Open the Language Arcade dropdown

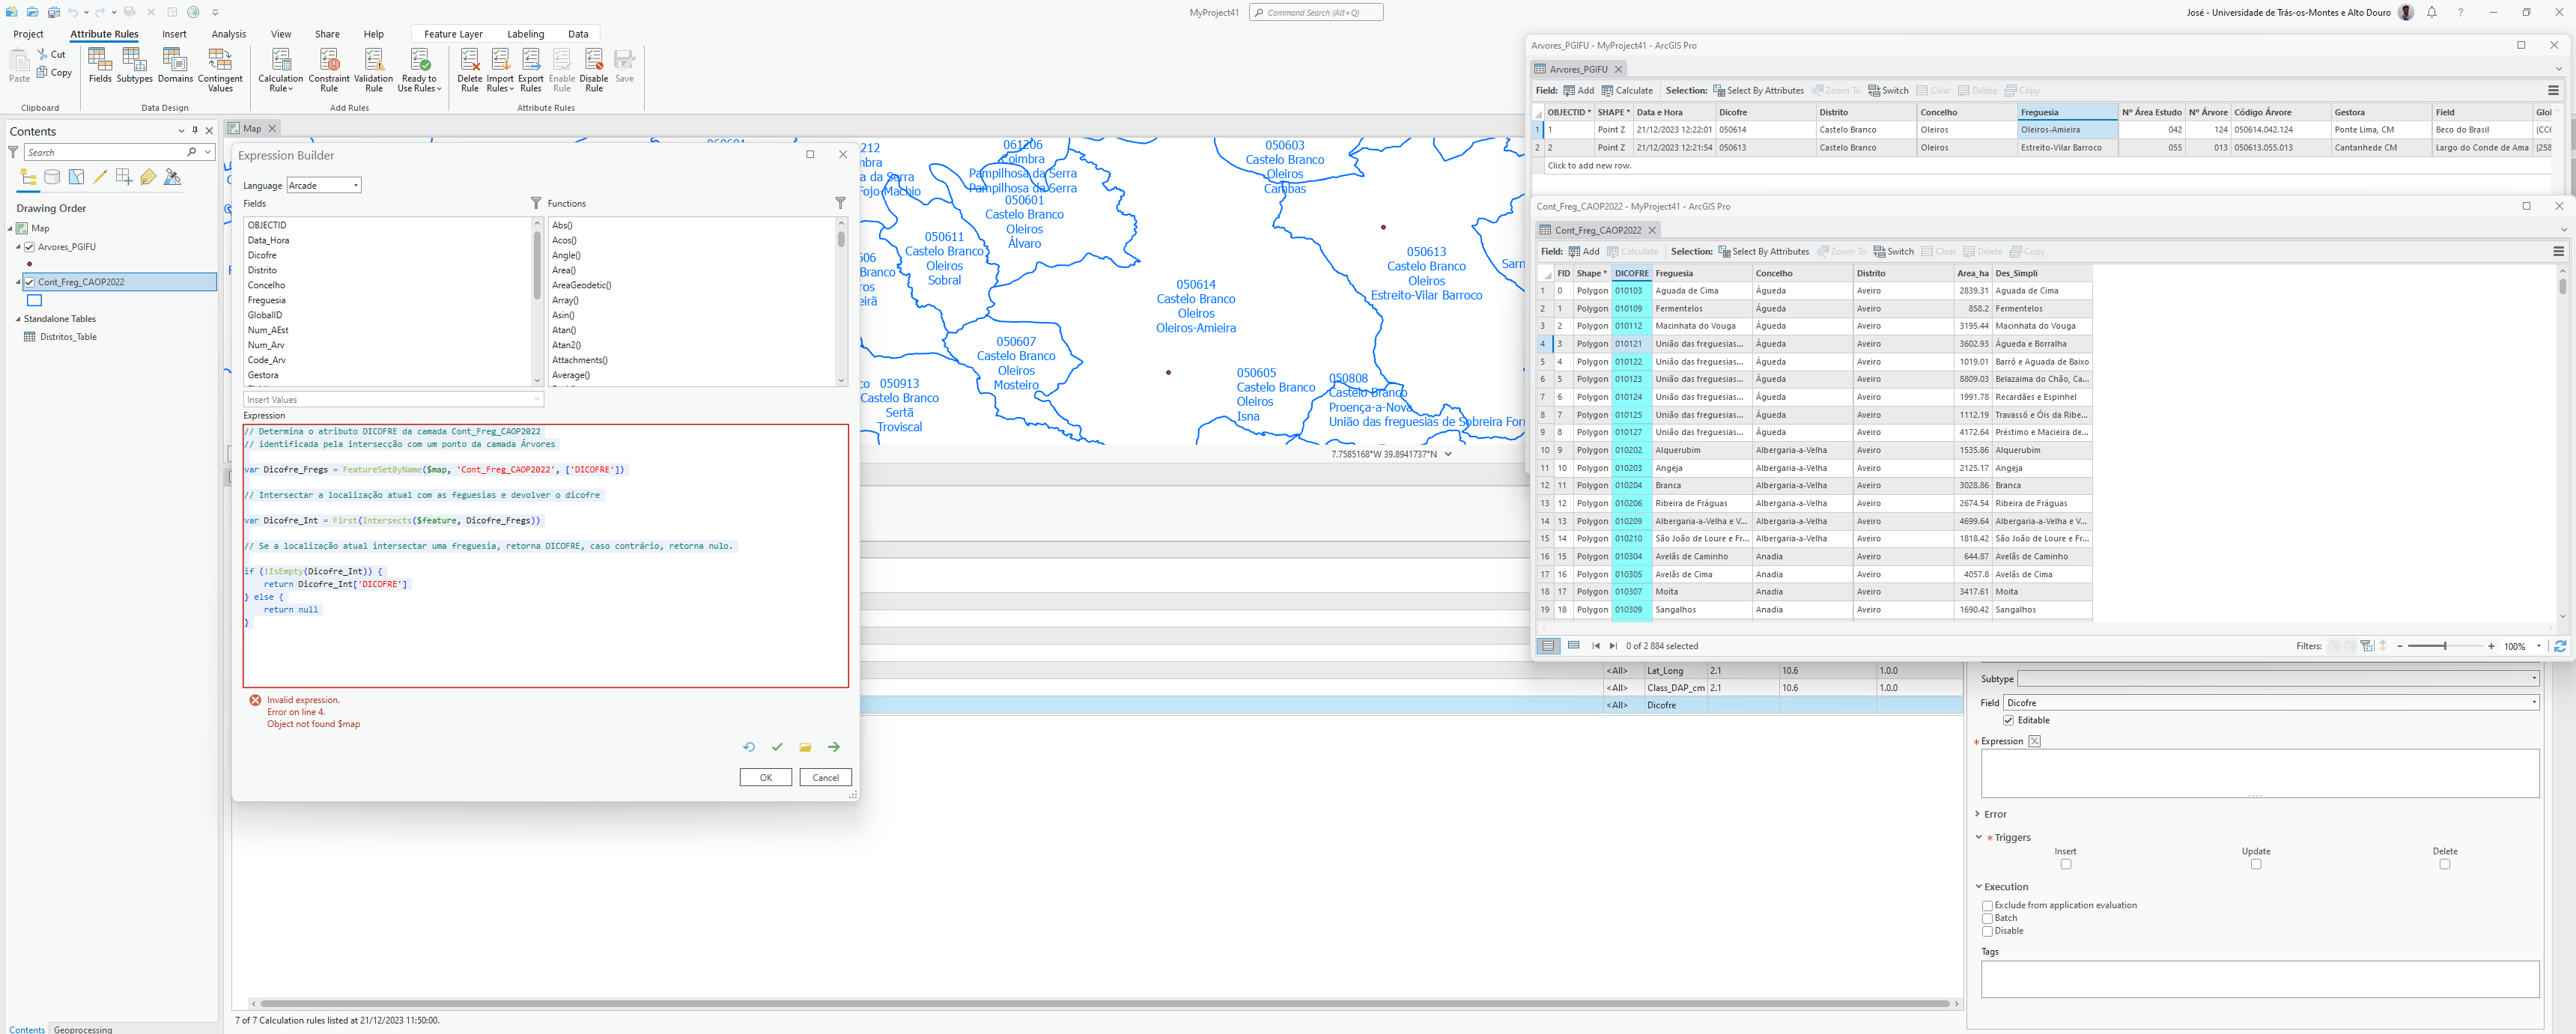pos(324,185)
